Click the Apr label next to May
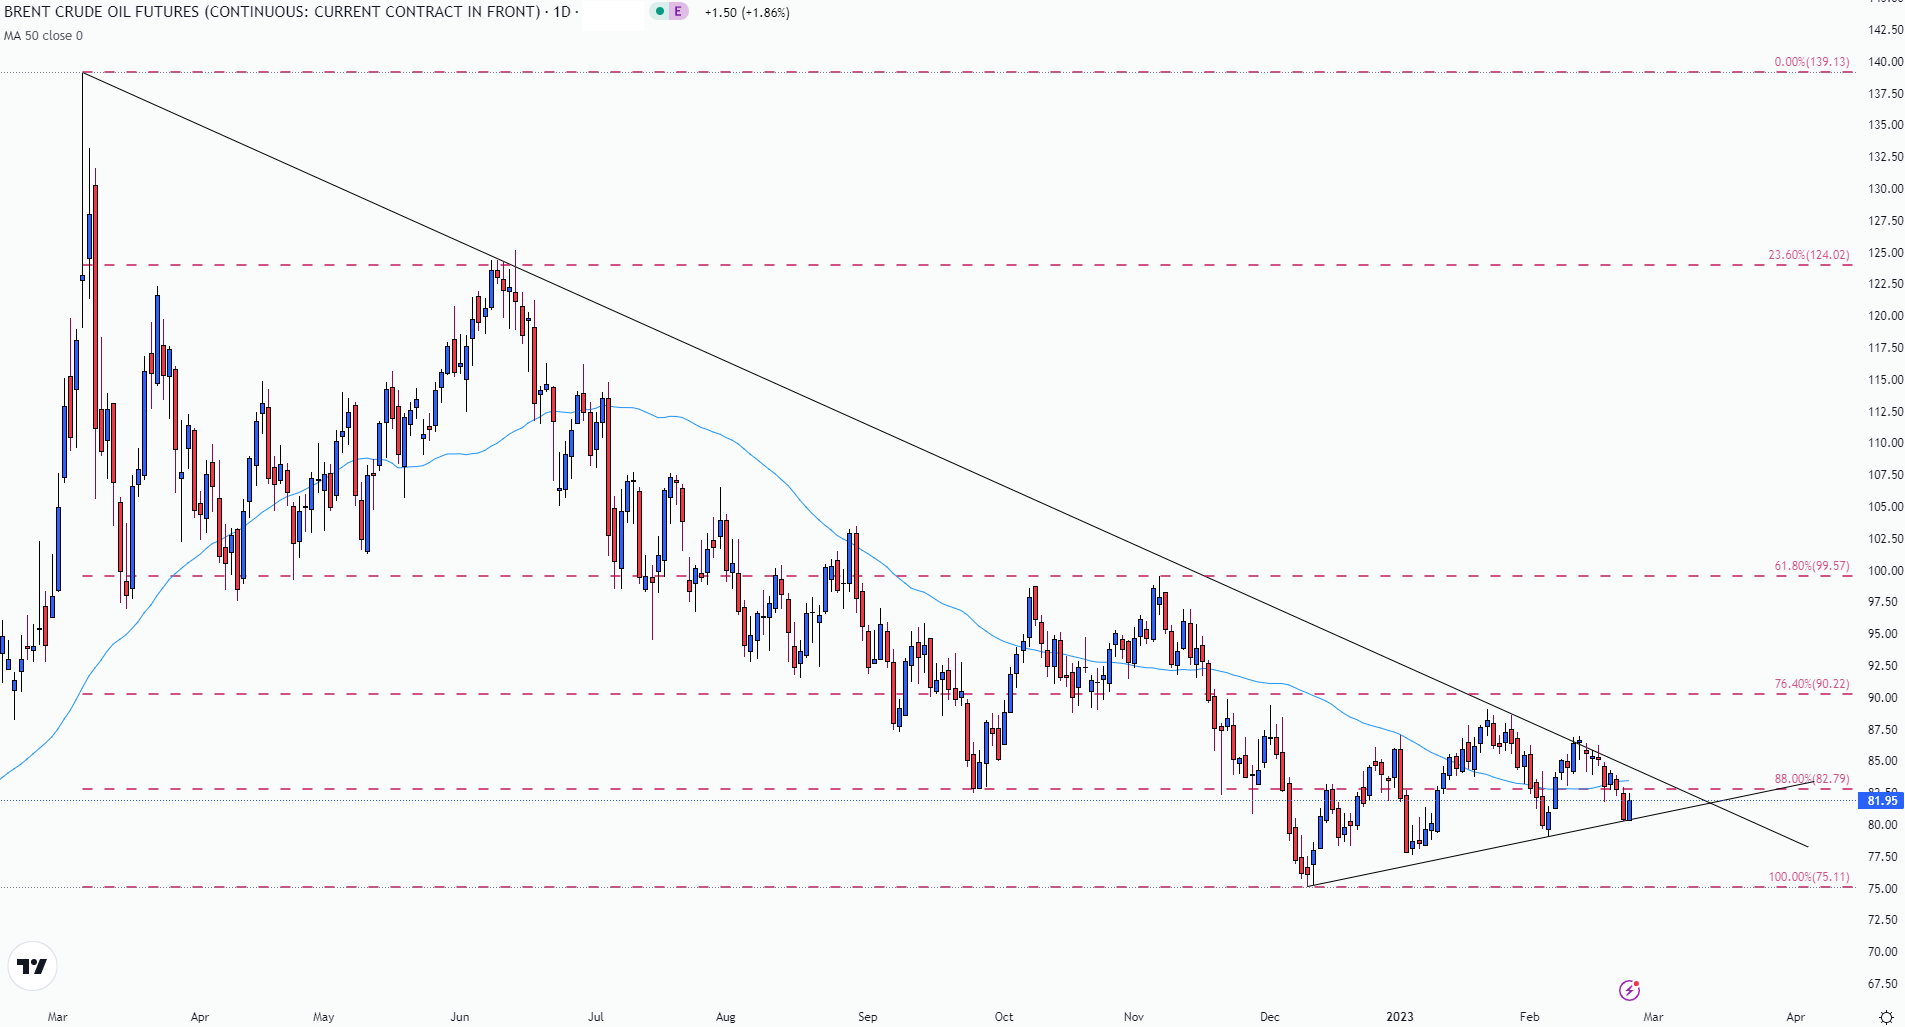The image size is (1905, 1027). [200, 1017]
